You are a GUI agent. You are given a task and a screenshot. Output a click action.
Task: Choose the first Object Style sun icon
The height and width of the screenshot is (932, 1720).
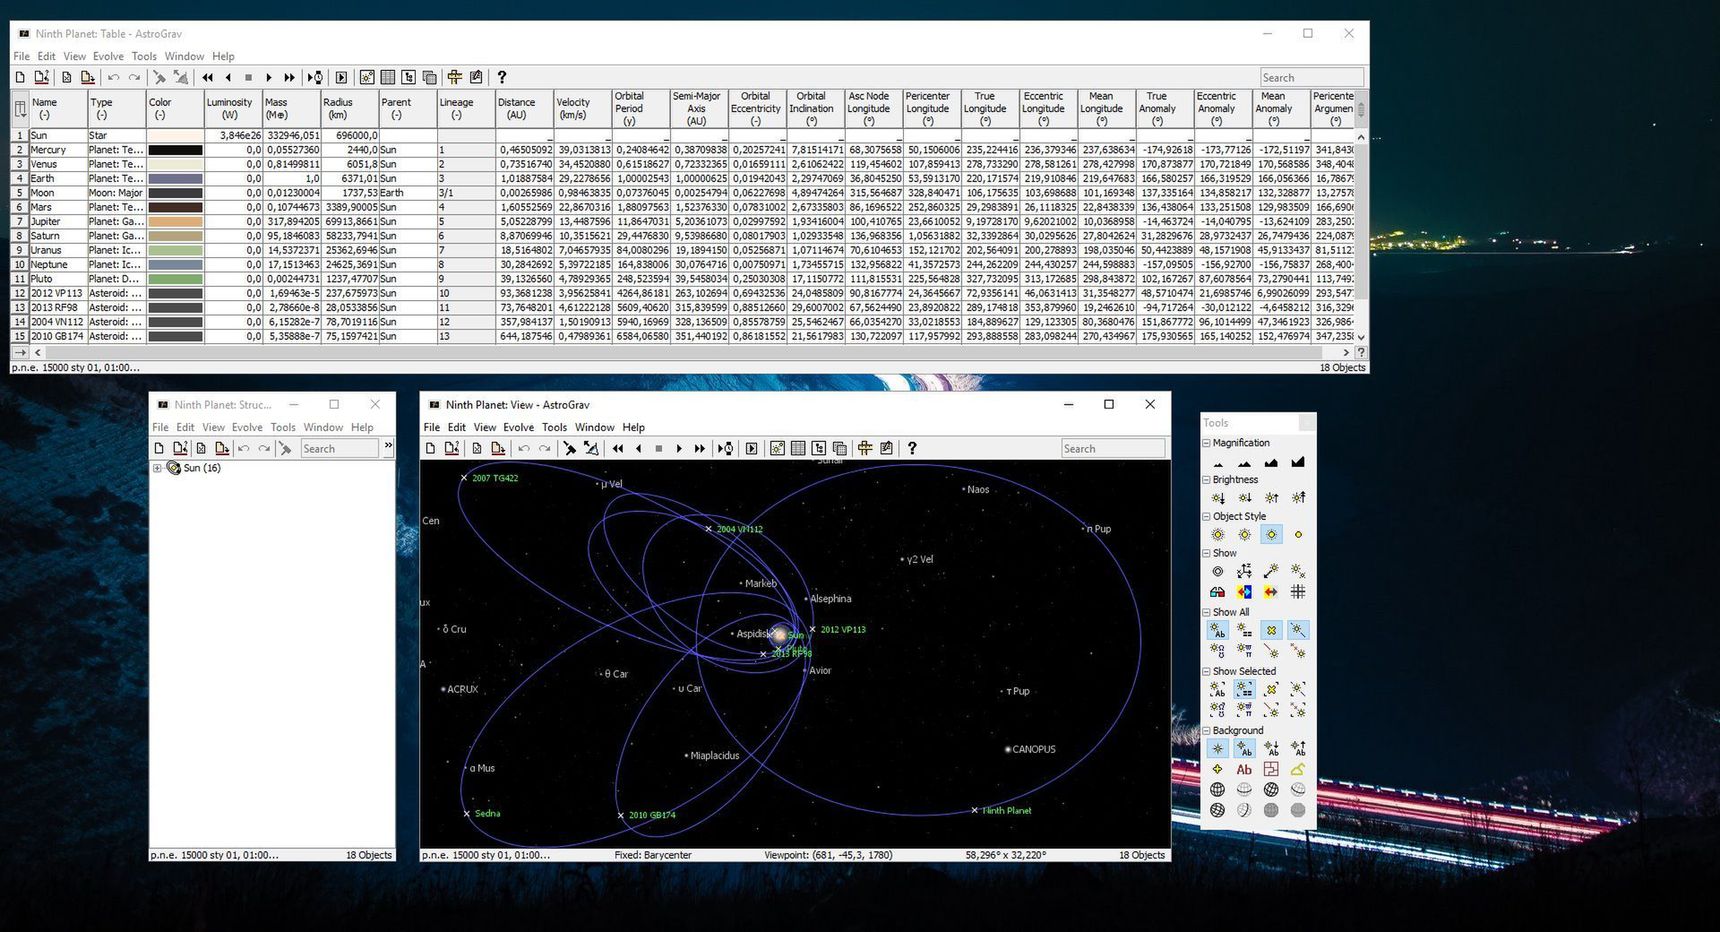tap(1218, 535)
